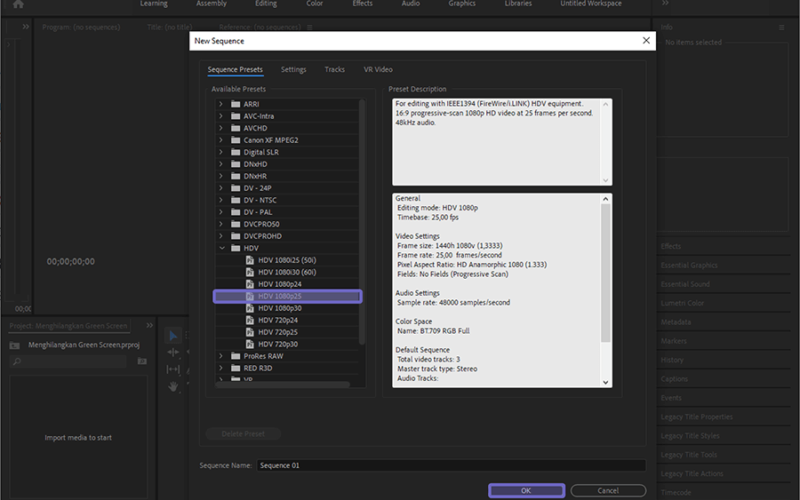Open the History panel
Image resolution: width=800 pixels, height=500 pixels.
[672, 360]
